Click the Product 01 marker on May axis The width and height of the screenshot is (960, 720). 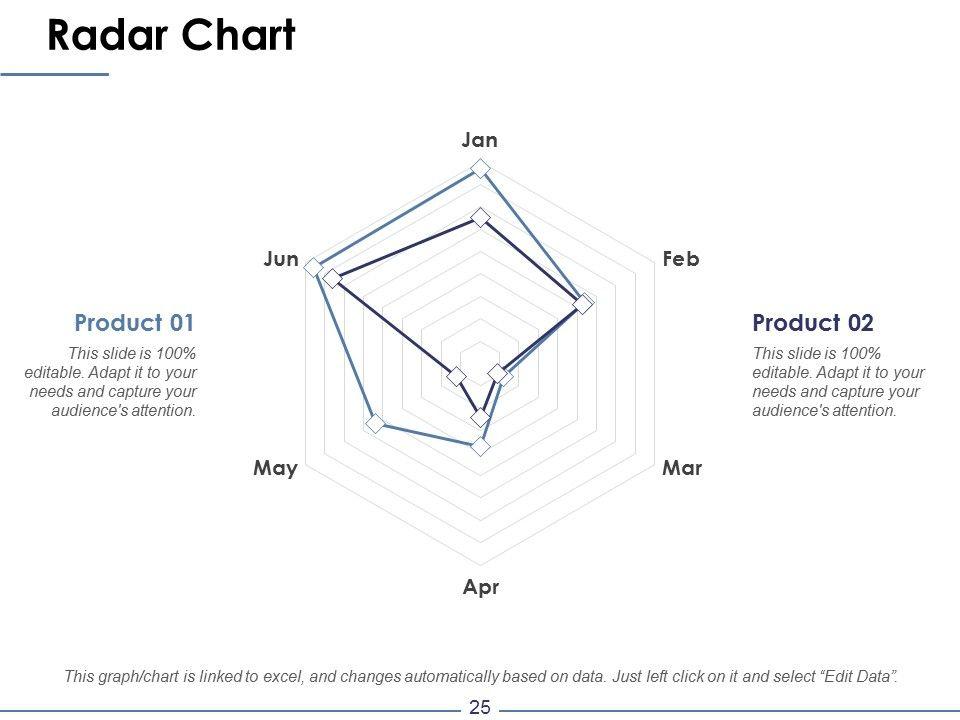pos(375,424)
